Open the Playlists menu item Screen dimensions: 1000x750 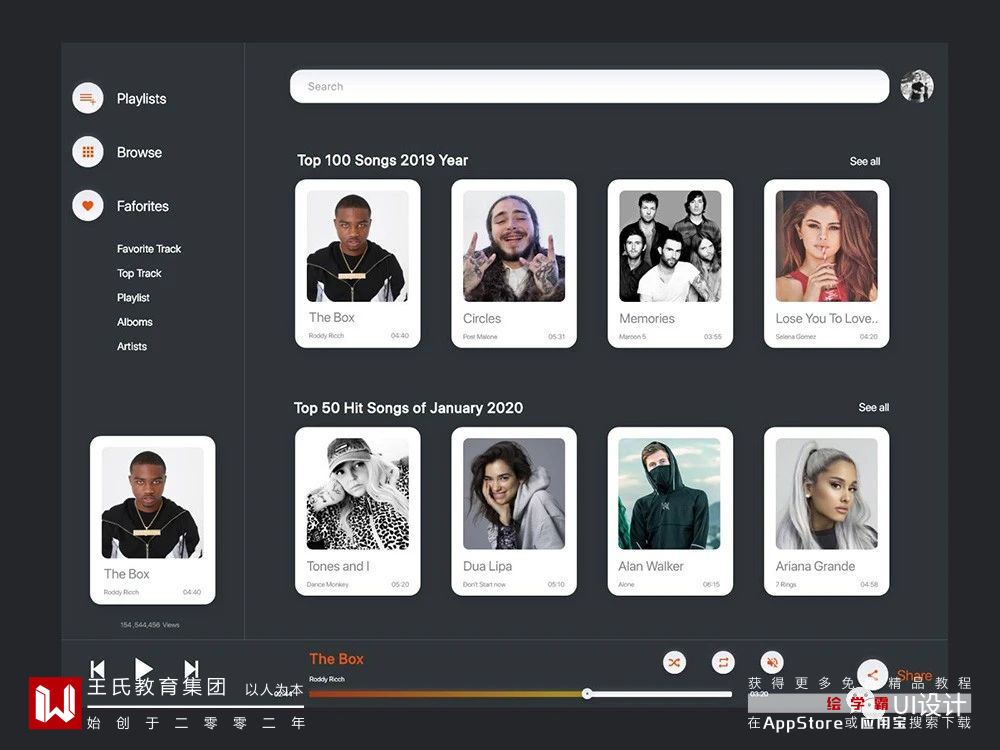coord(142,99)
